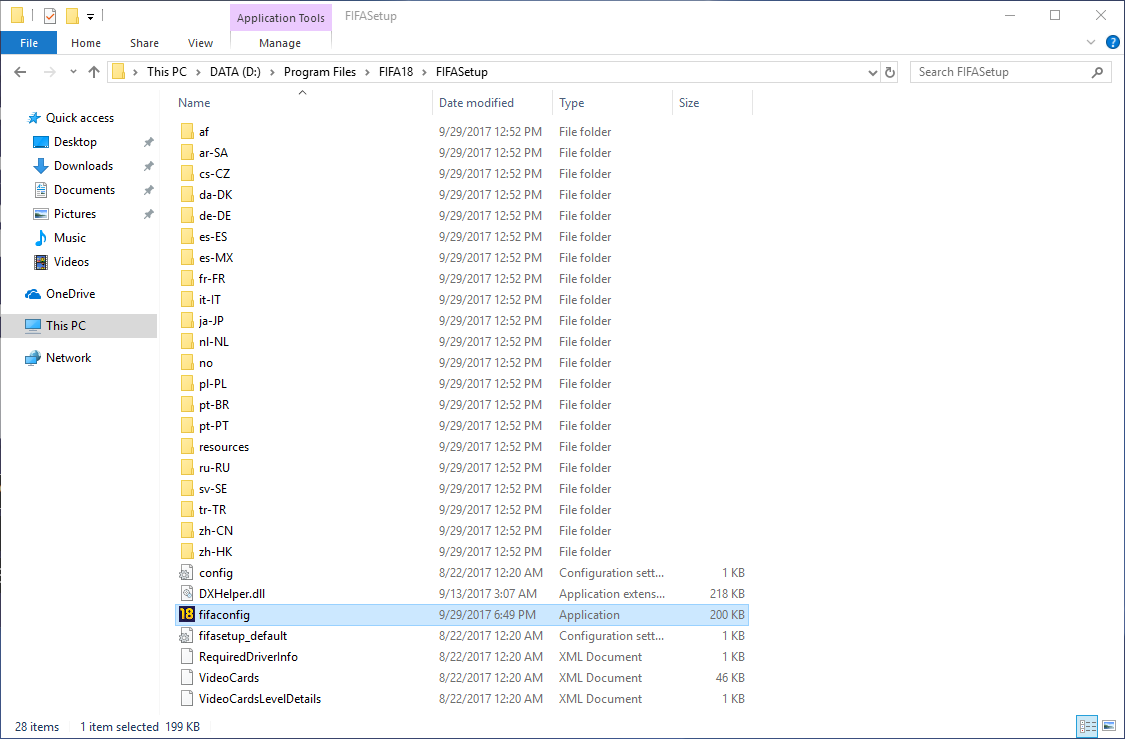The height and width of the screenshot is (739, 1125).
Task: Click the search magnifier icon
Action: [x=1097, y=72]
